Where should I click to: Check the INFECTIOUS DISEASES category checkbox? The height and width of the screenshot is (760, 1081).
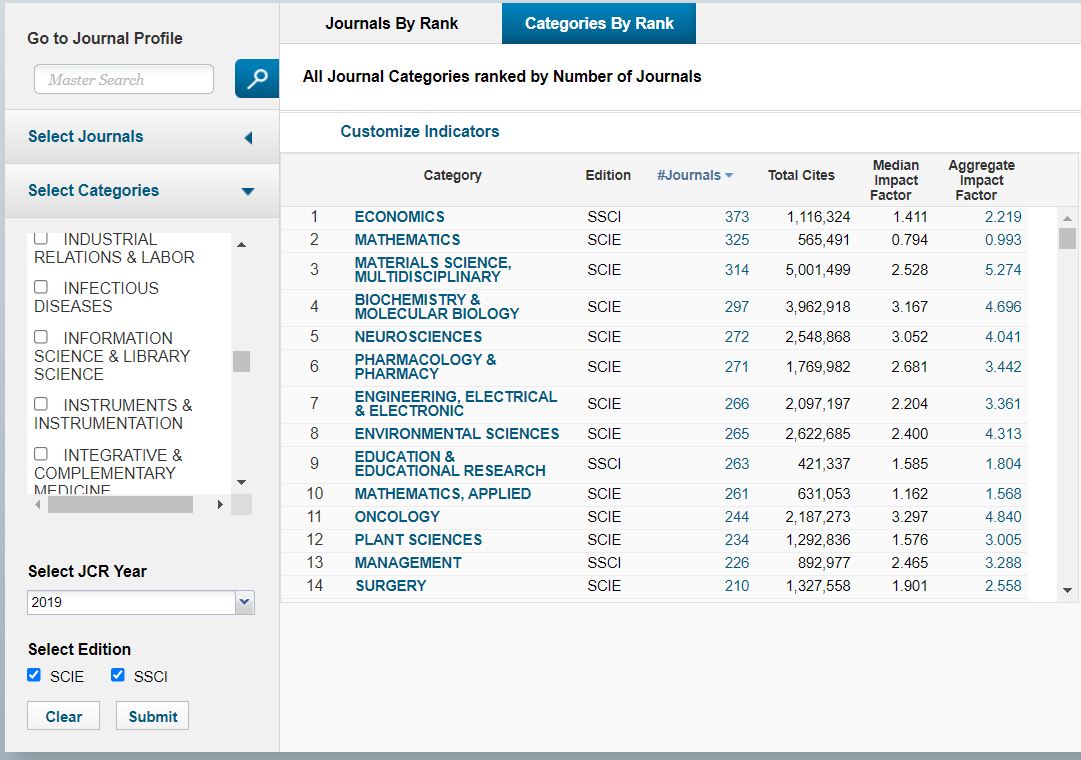coord(41,287)
